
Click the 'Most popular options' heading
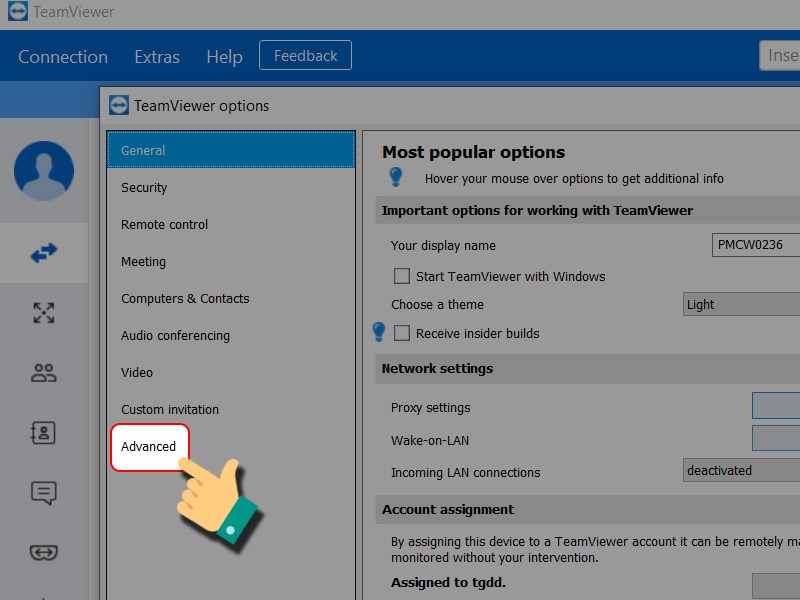(473, 152)
